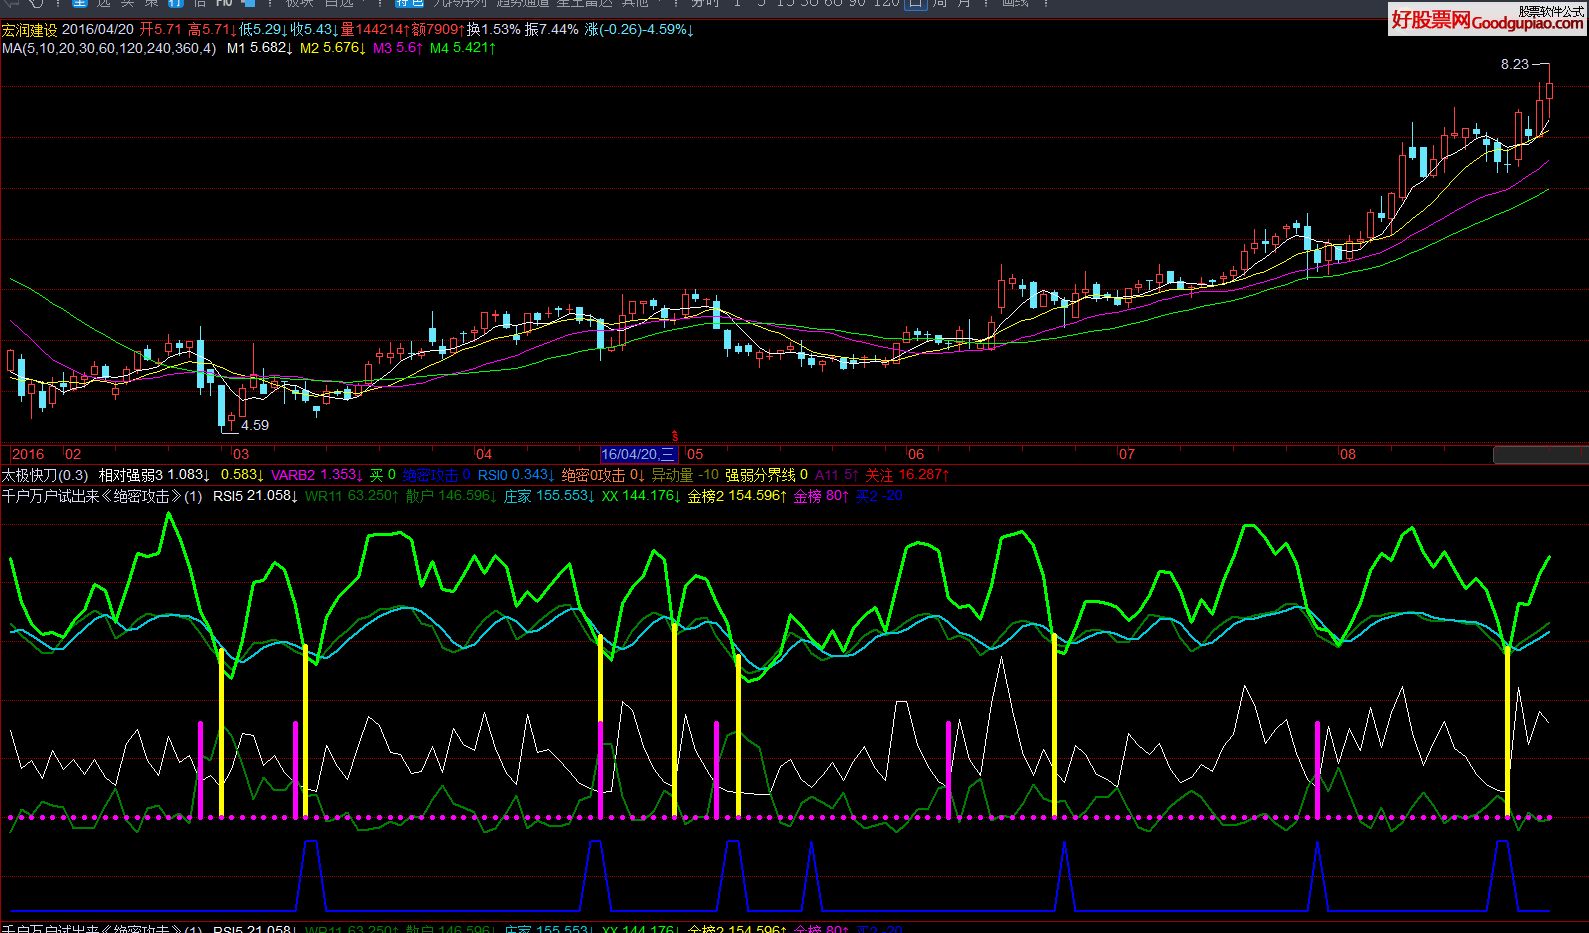Click the RSI5 21.058 value
Screen dimensions: 1589x933
click(255, 496)
